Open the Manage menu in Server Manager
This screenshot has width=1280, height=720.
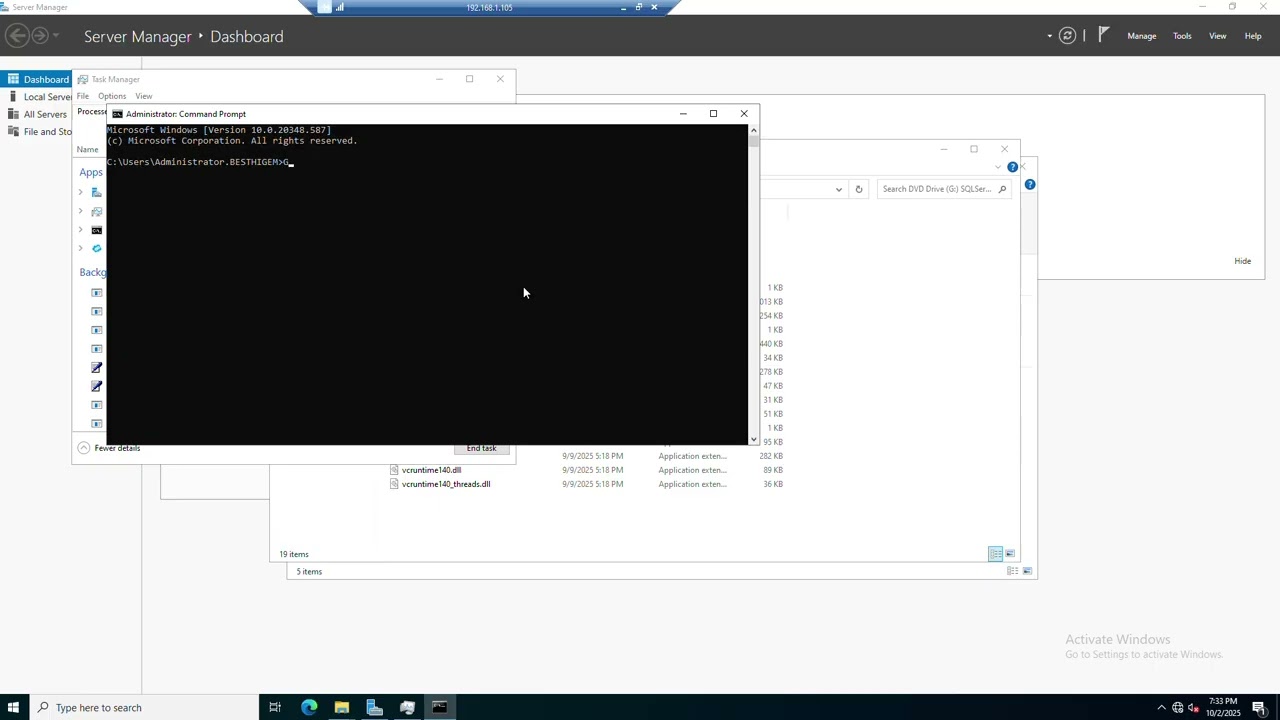1141,36
